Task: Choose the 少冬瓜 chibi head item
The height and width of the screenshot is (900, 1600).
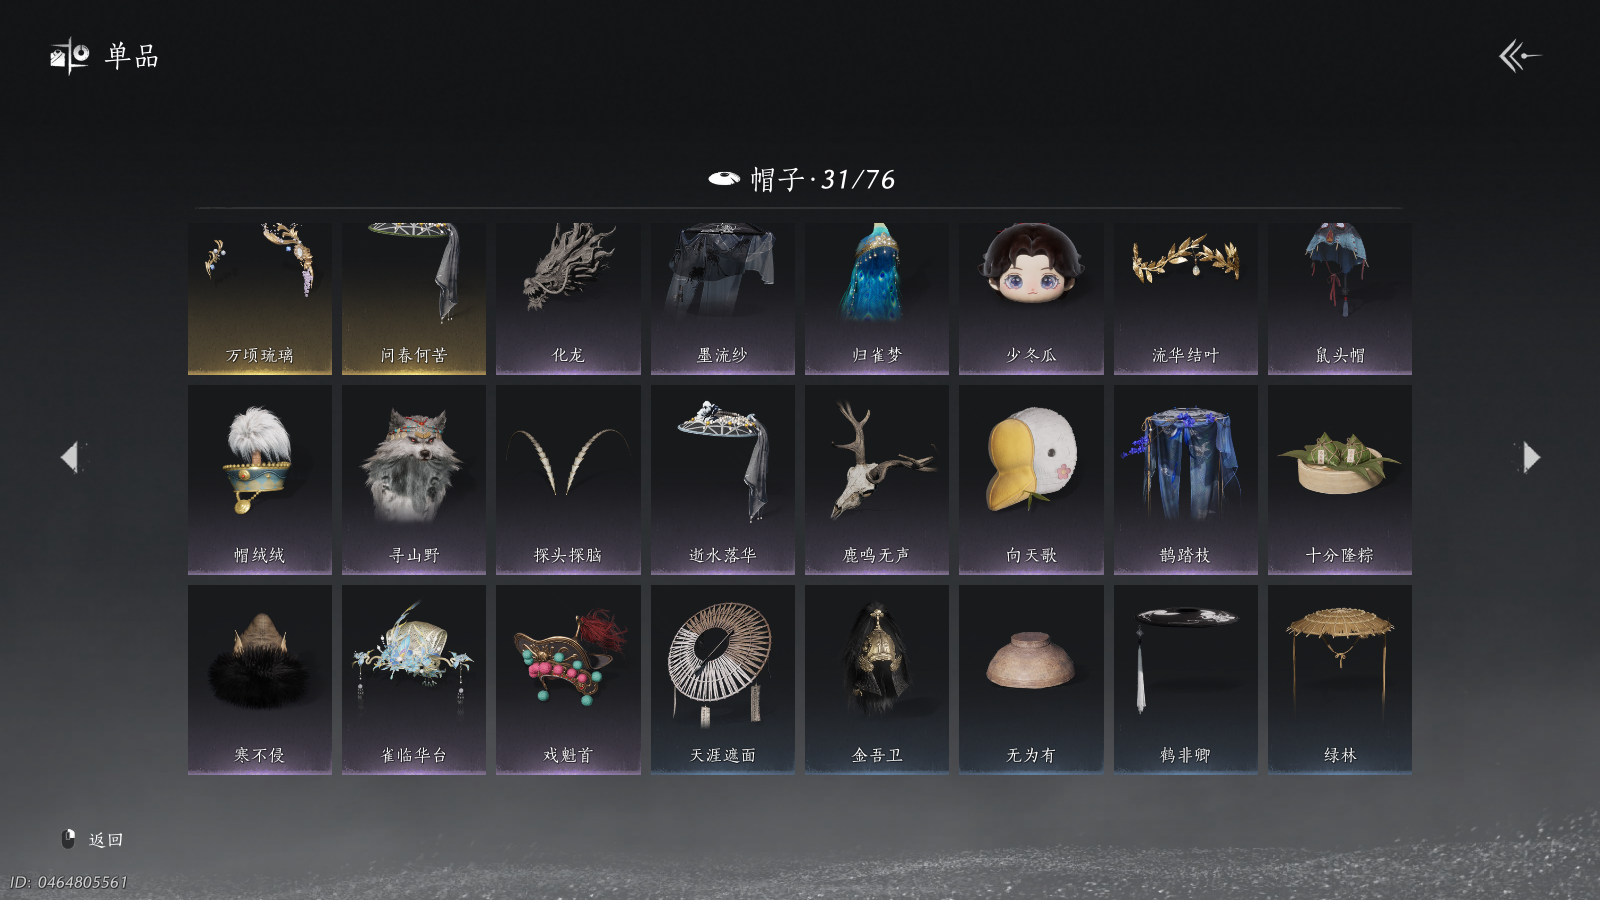Action: (1031, 298)
